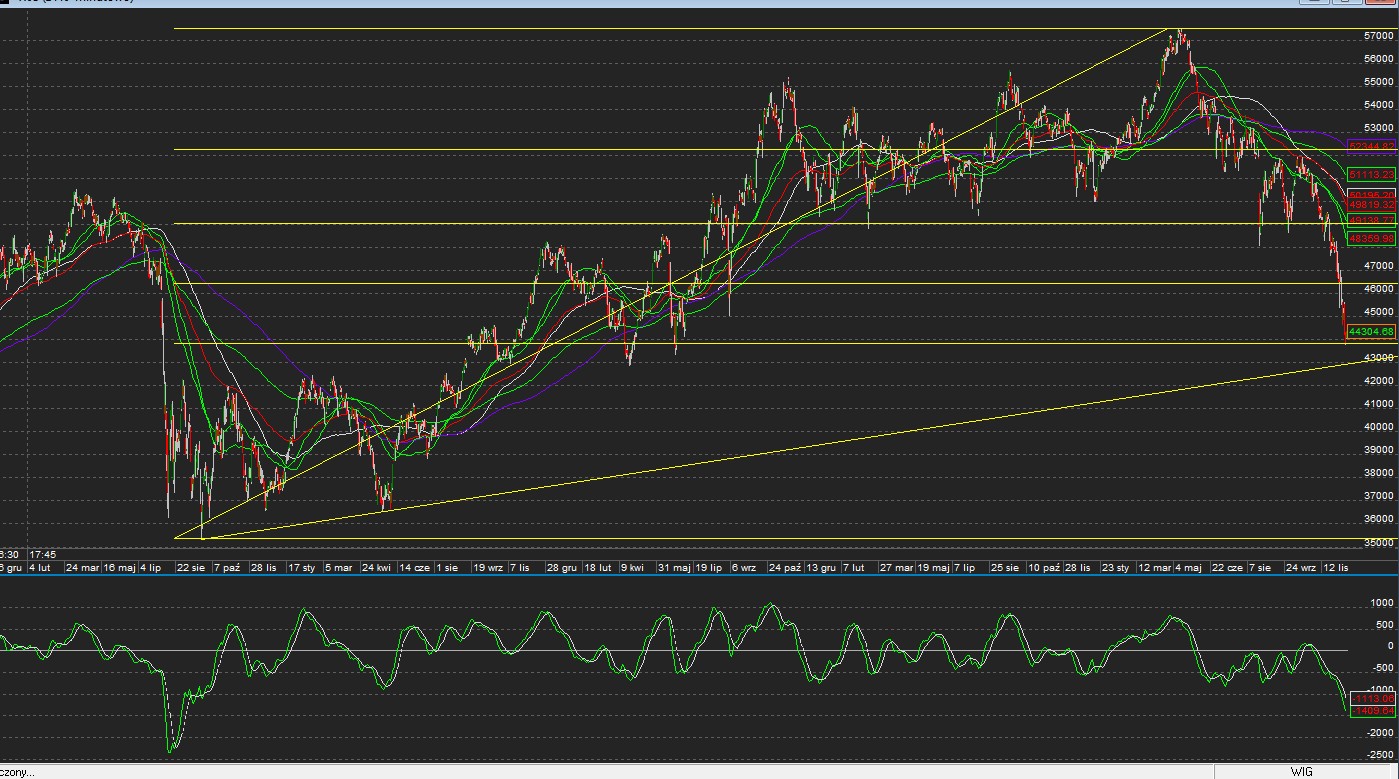The height and width of the screenshot is (779, 1399).
Task: Click the WIG symbol in status bar
Action: pyautogui.click(x=1300, y=772)
